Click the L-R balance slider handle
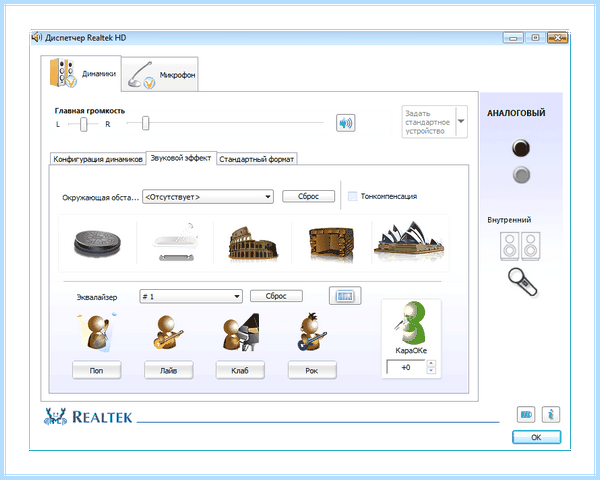The width and height of the screenshot is (600, 480). (x=84, y=124)
